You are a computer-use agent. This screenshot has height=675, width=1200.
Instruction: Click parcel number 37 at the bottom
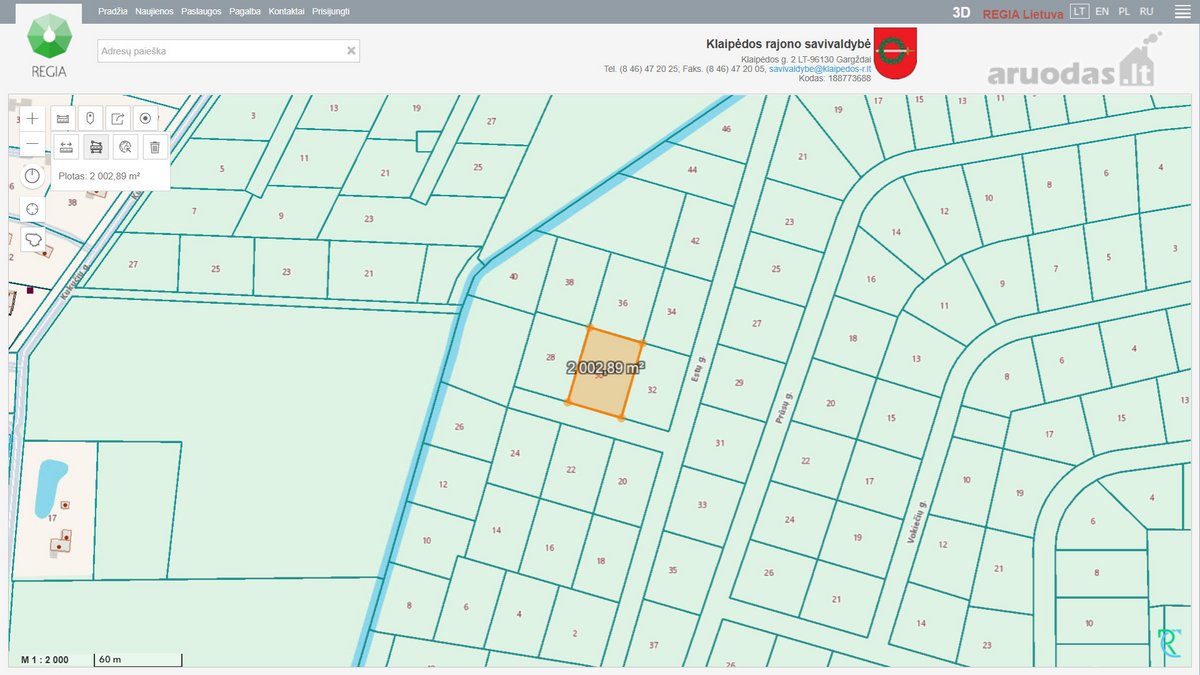point(654,645)
